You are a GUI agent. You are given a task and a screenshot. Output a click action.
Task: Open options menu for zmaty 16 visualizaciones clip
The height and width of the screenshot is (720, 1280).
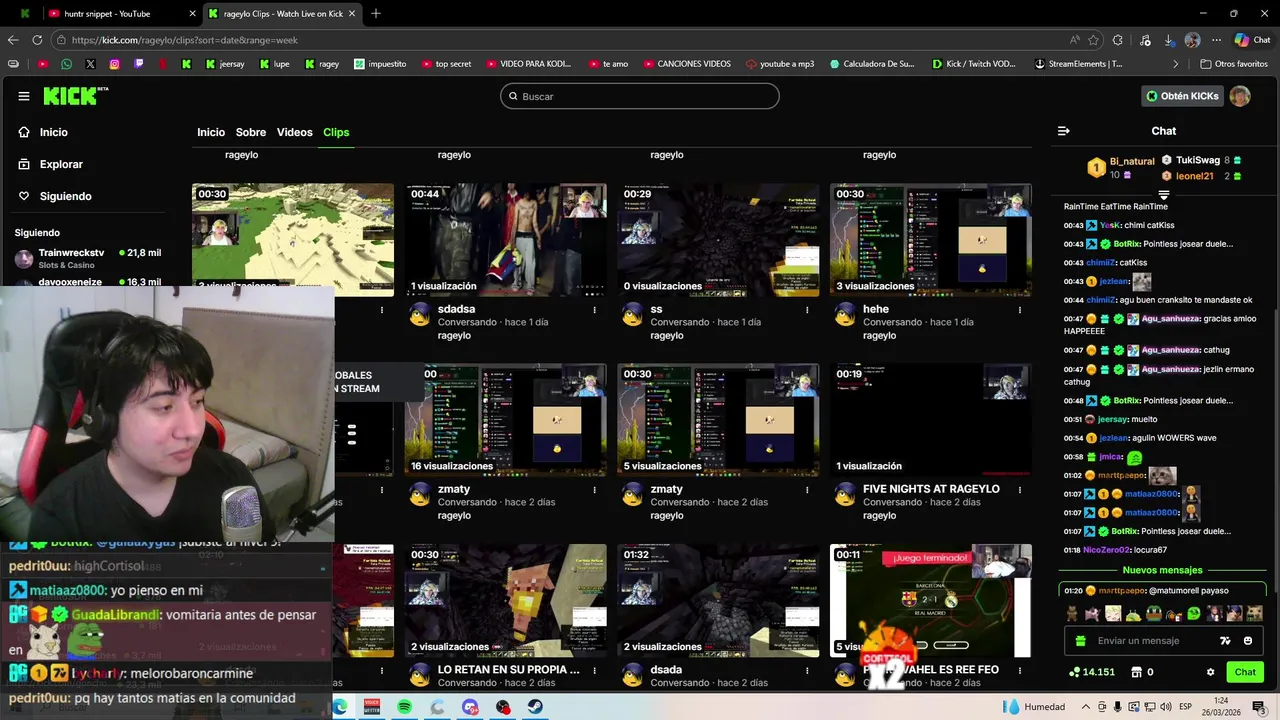(594, 490)
